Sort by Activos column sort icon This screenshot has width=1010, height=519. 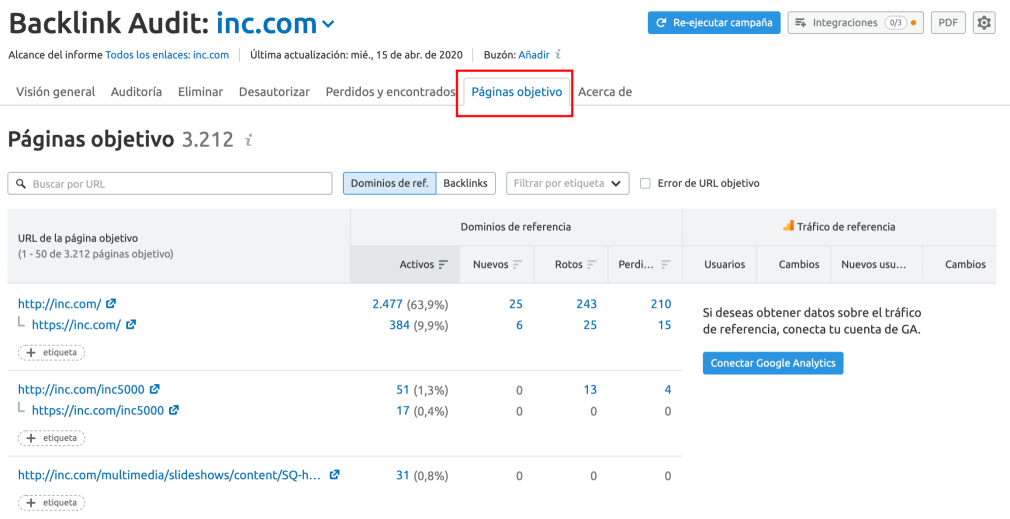tap(443, 264)
